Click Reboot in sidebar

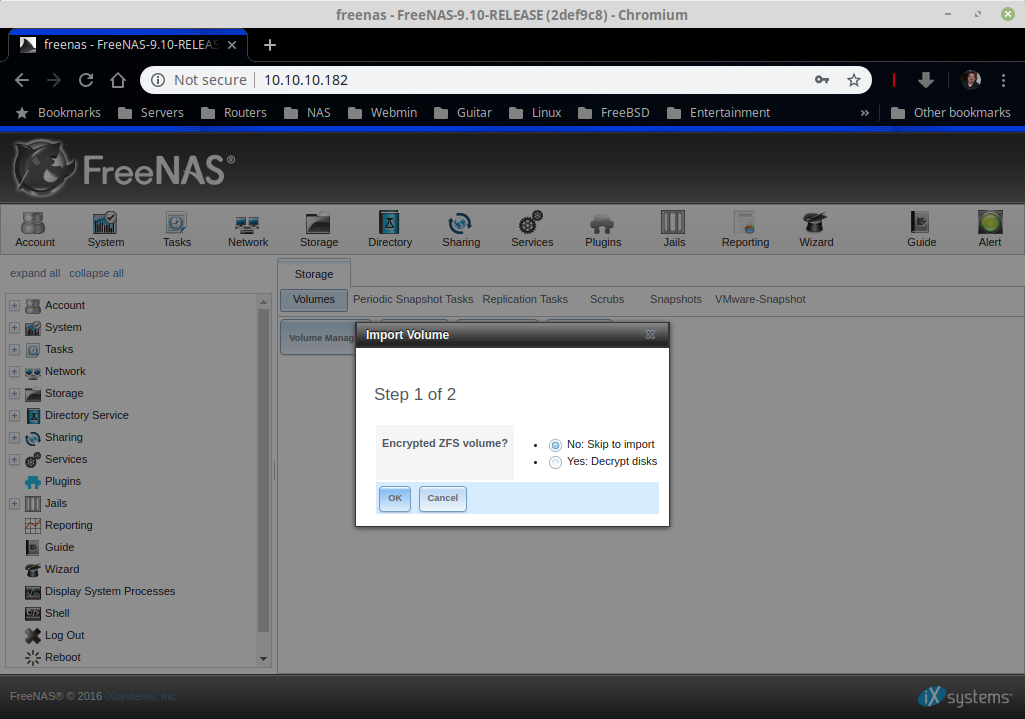(x=63, y=657)
